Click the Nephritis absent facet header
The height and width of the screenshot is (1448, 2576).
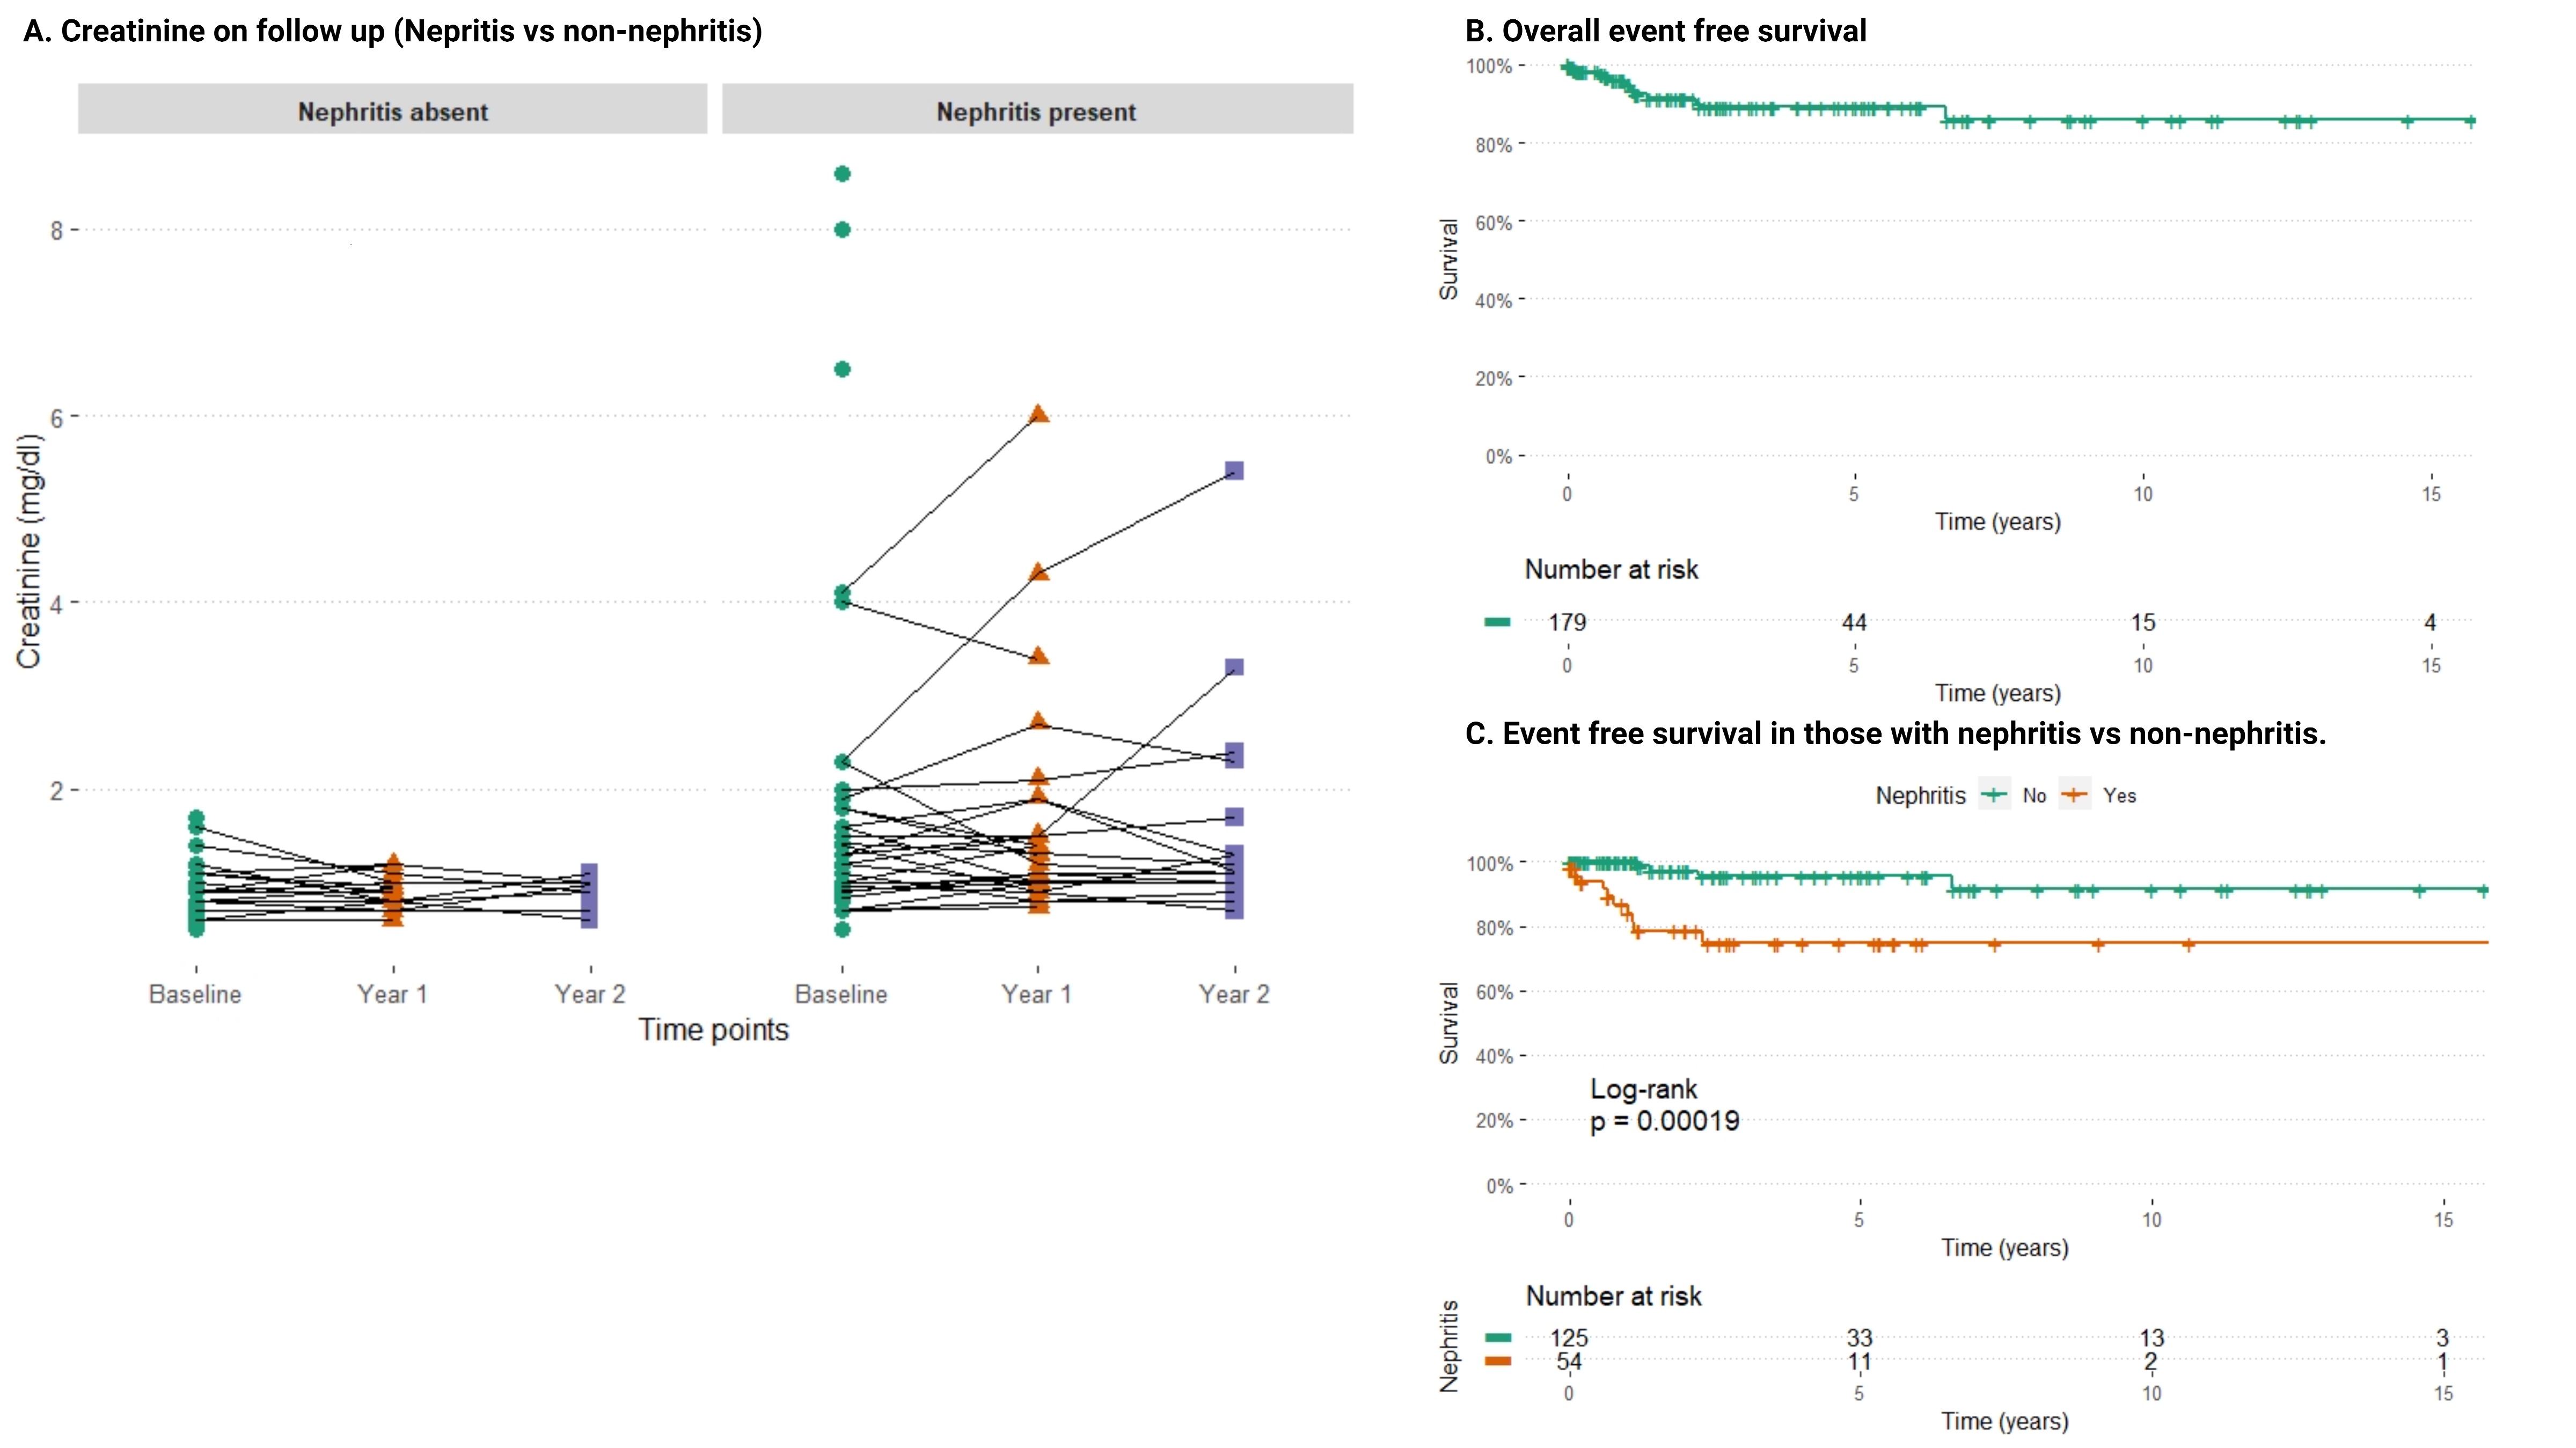(x=392, y=111)
